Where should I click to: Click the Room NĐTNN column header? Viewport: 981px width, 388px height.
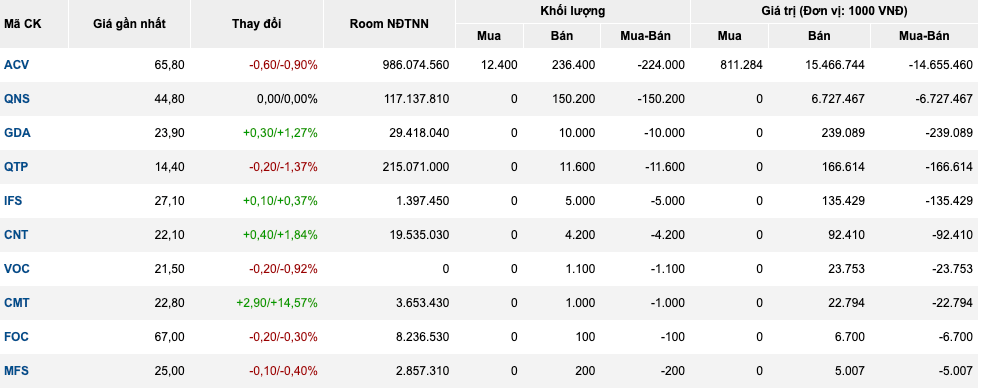389,24
